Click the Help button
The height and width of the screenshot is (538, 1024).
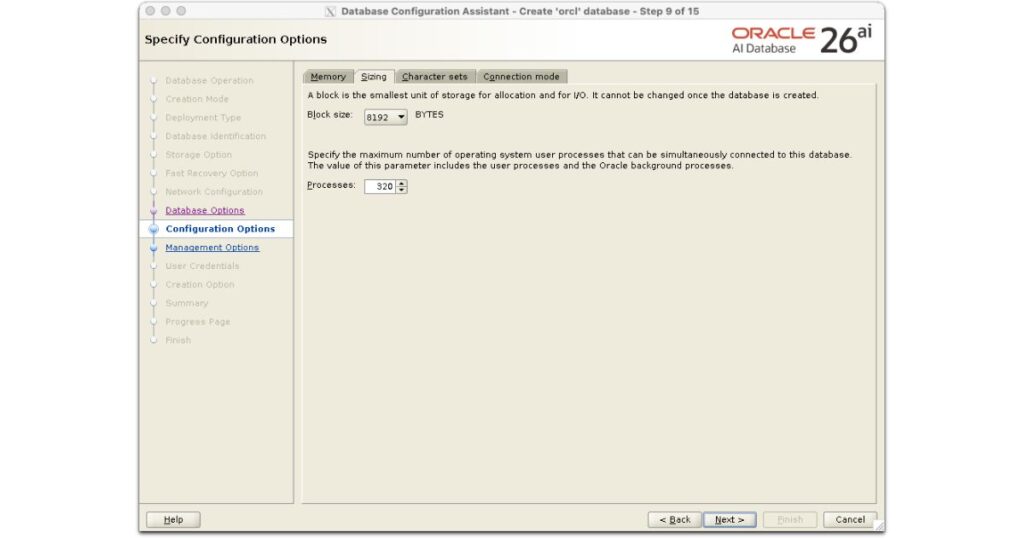click(173, 520)
